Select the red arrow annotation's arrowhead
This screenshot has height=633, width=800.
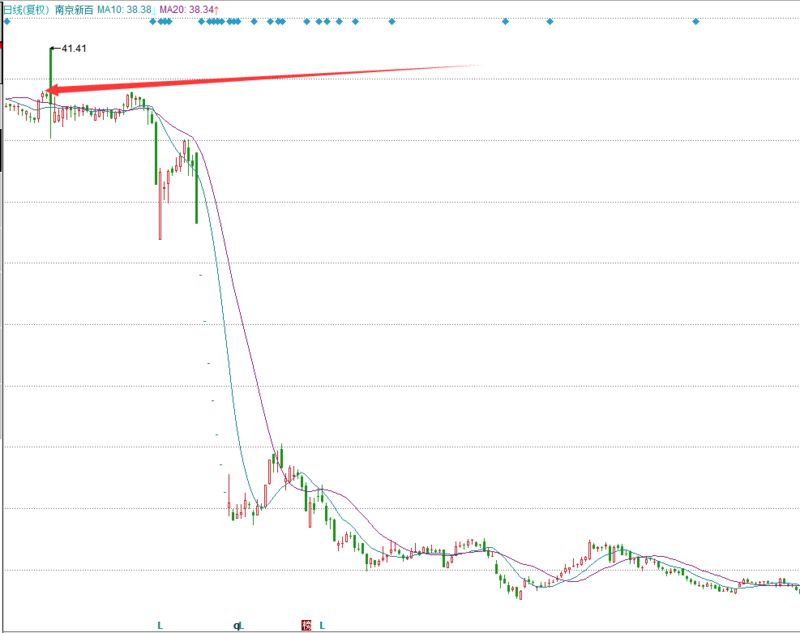click(48, 91)
